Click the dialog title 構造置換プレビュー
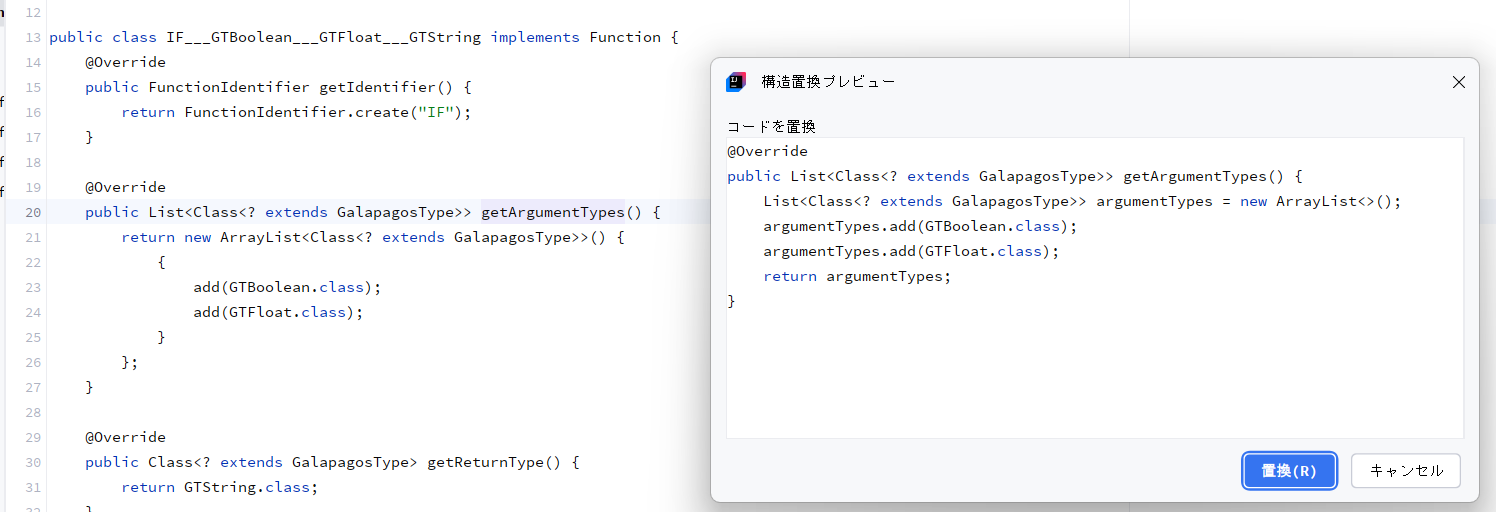Viewport: 1496px width, 512px height. tap(828, 82)
